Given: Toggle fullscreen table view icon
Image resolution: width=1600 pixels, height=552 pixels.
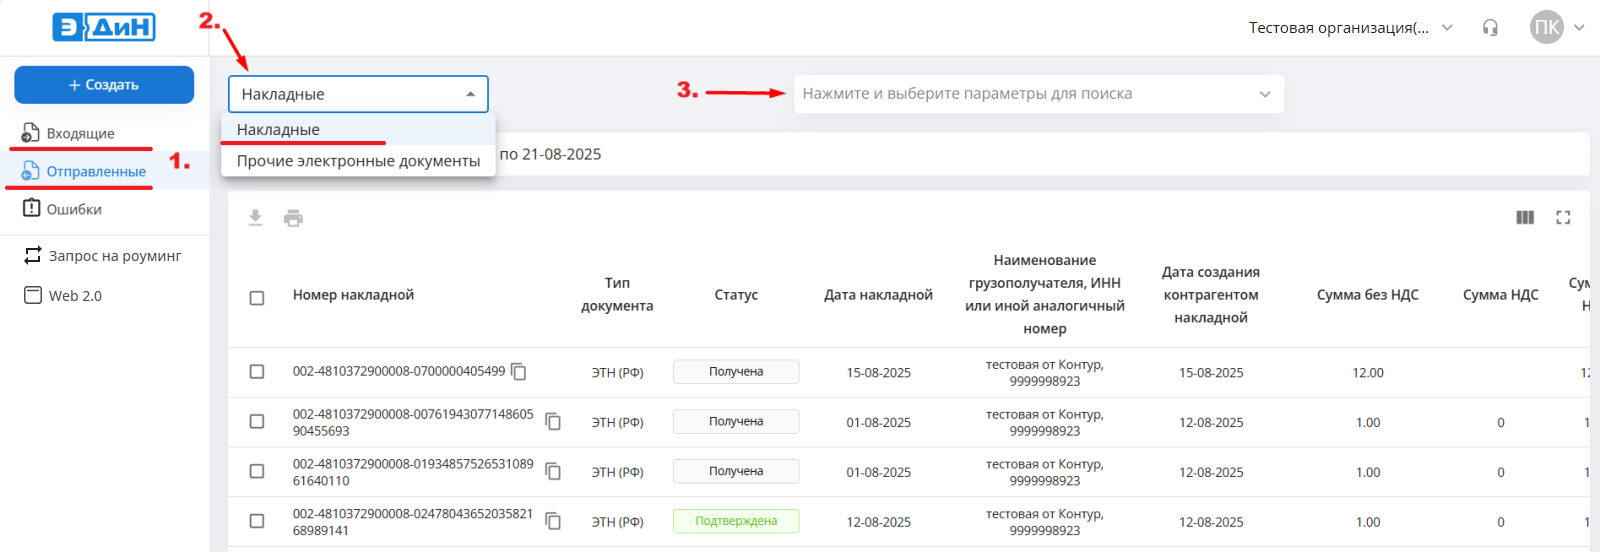Looking at the screenshot, I should (x=1563, y=218).
